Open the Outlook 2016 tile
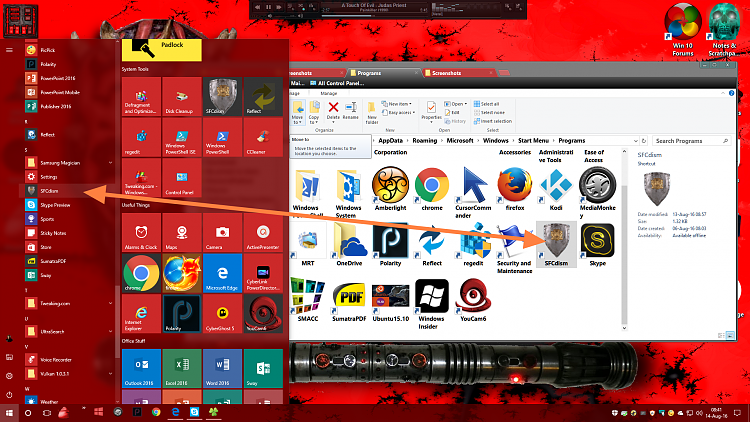The image size is (750, 422). click(x=141, y=368)
